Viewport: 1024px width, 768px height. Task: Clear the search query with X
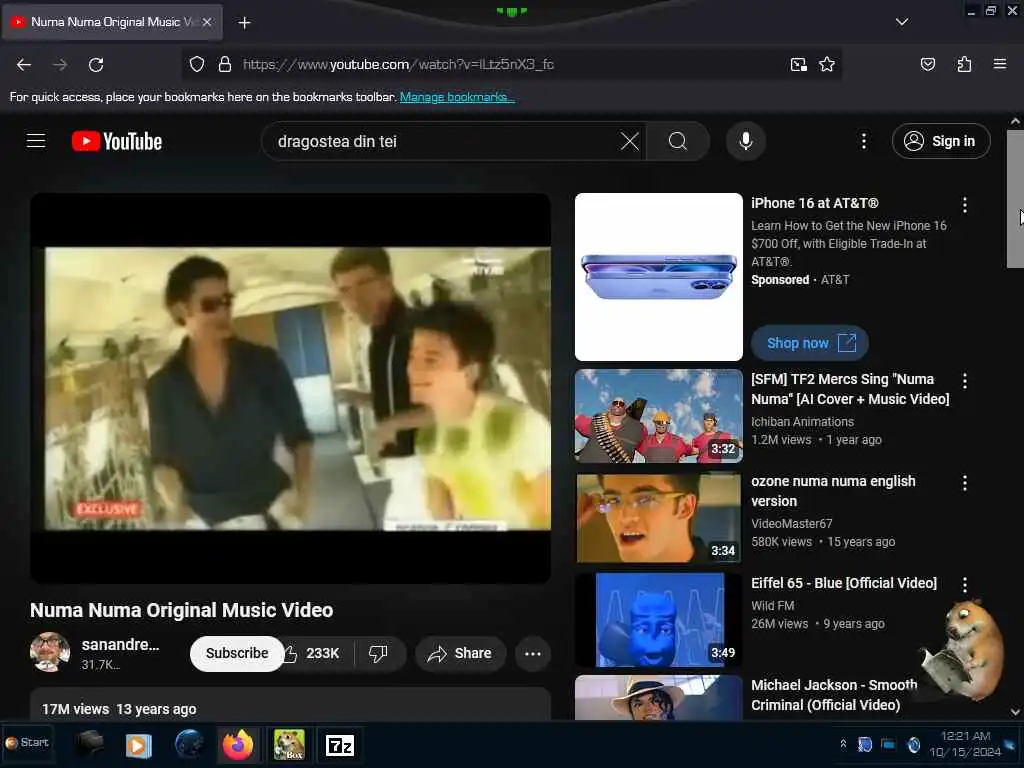point(630,141)
